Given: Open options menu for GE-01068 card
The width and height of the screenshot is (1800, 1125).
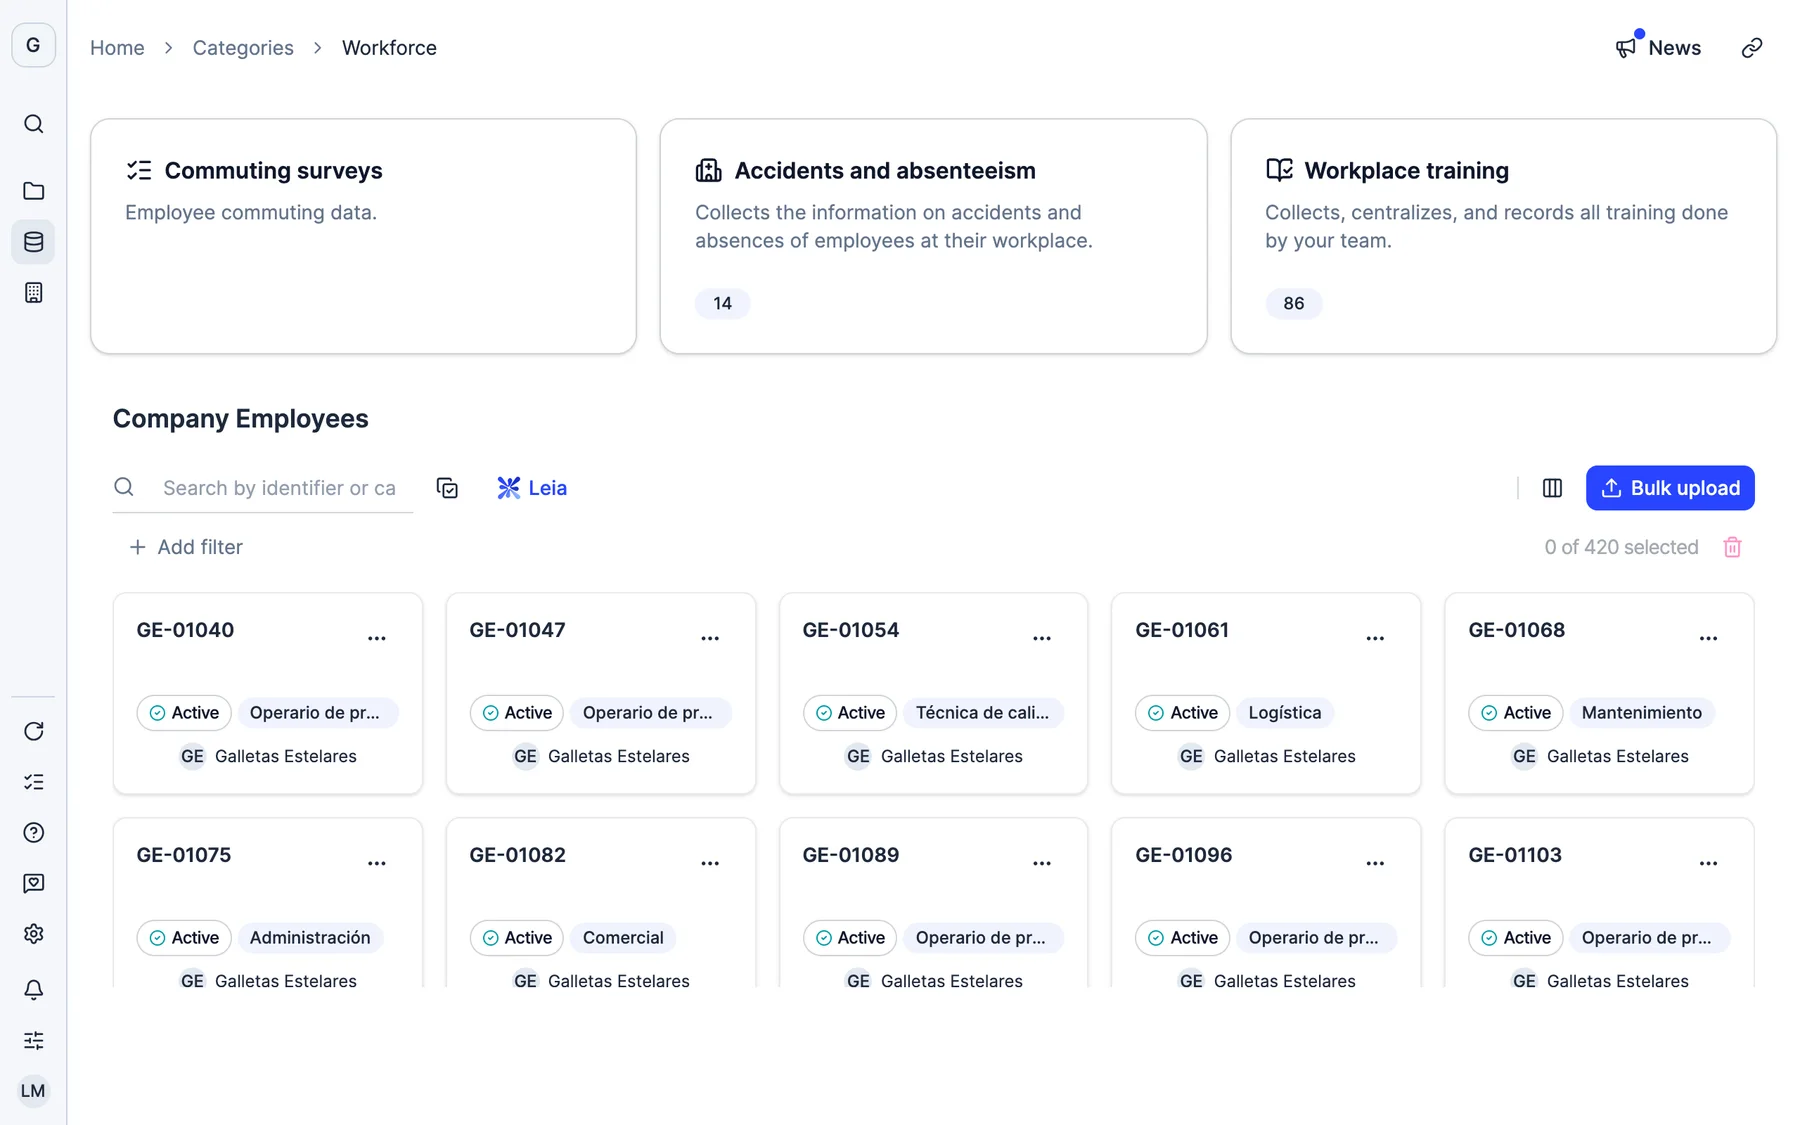Looking at the screenshot, I should 1708,638.
